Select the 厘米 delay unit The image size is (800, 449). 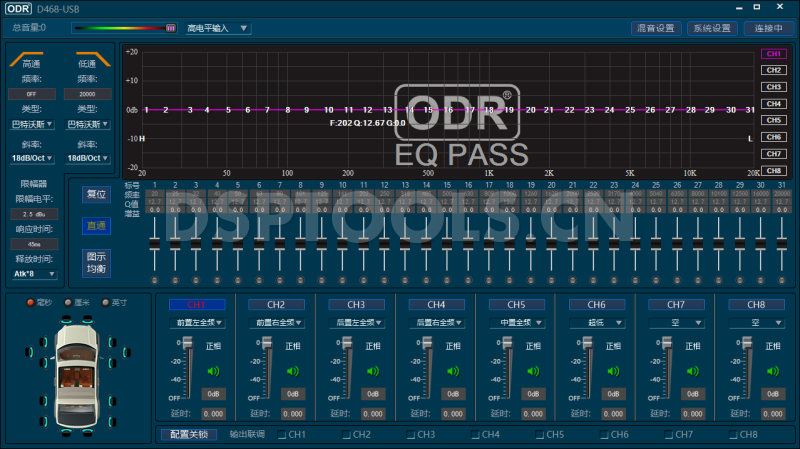point(68,303)
